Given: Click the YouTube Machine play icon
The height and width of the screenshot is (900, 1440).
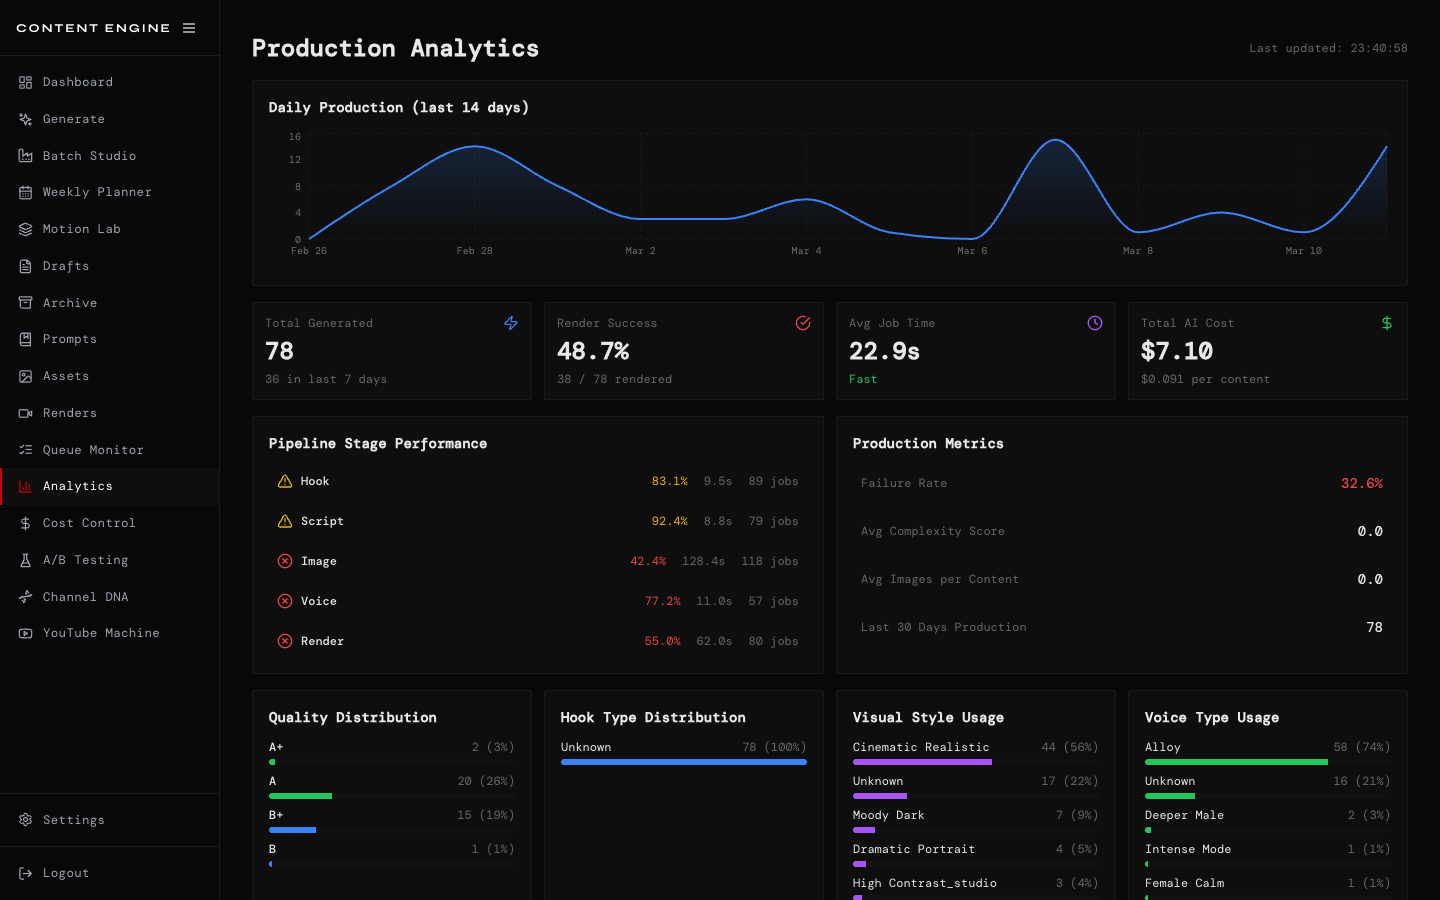Looking at the screenshot, I should (24, 632).
